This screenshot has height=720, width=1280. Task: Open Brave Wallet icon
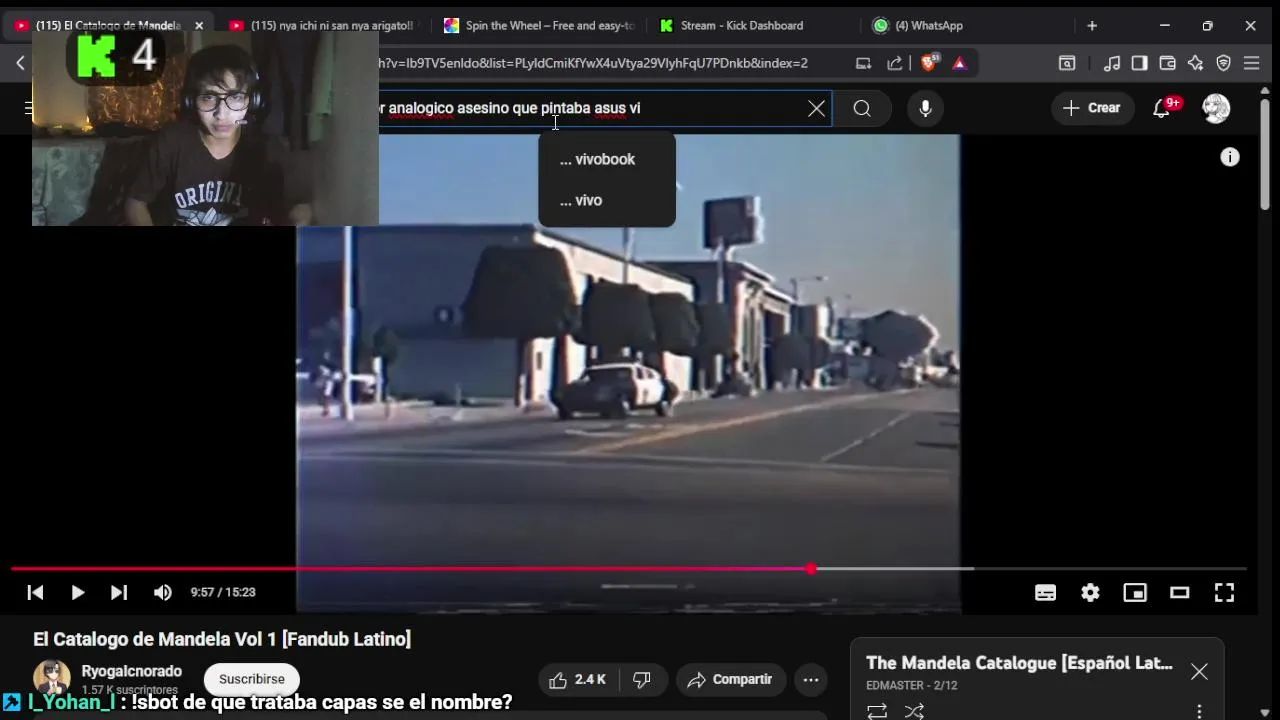[1167, 63]
